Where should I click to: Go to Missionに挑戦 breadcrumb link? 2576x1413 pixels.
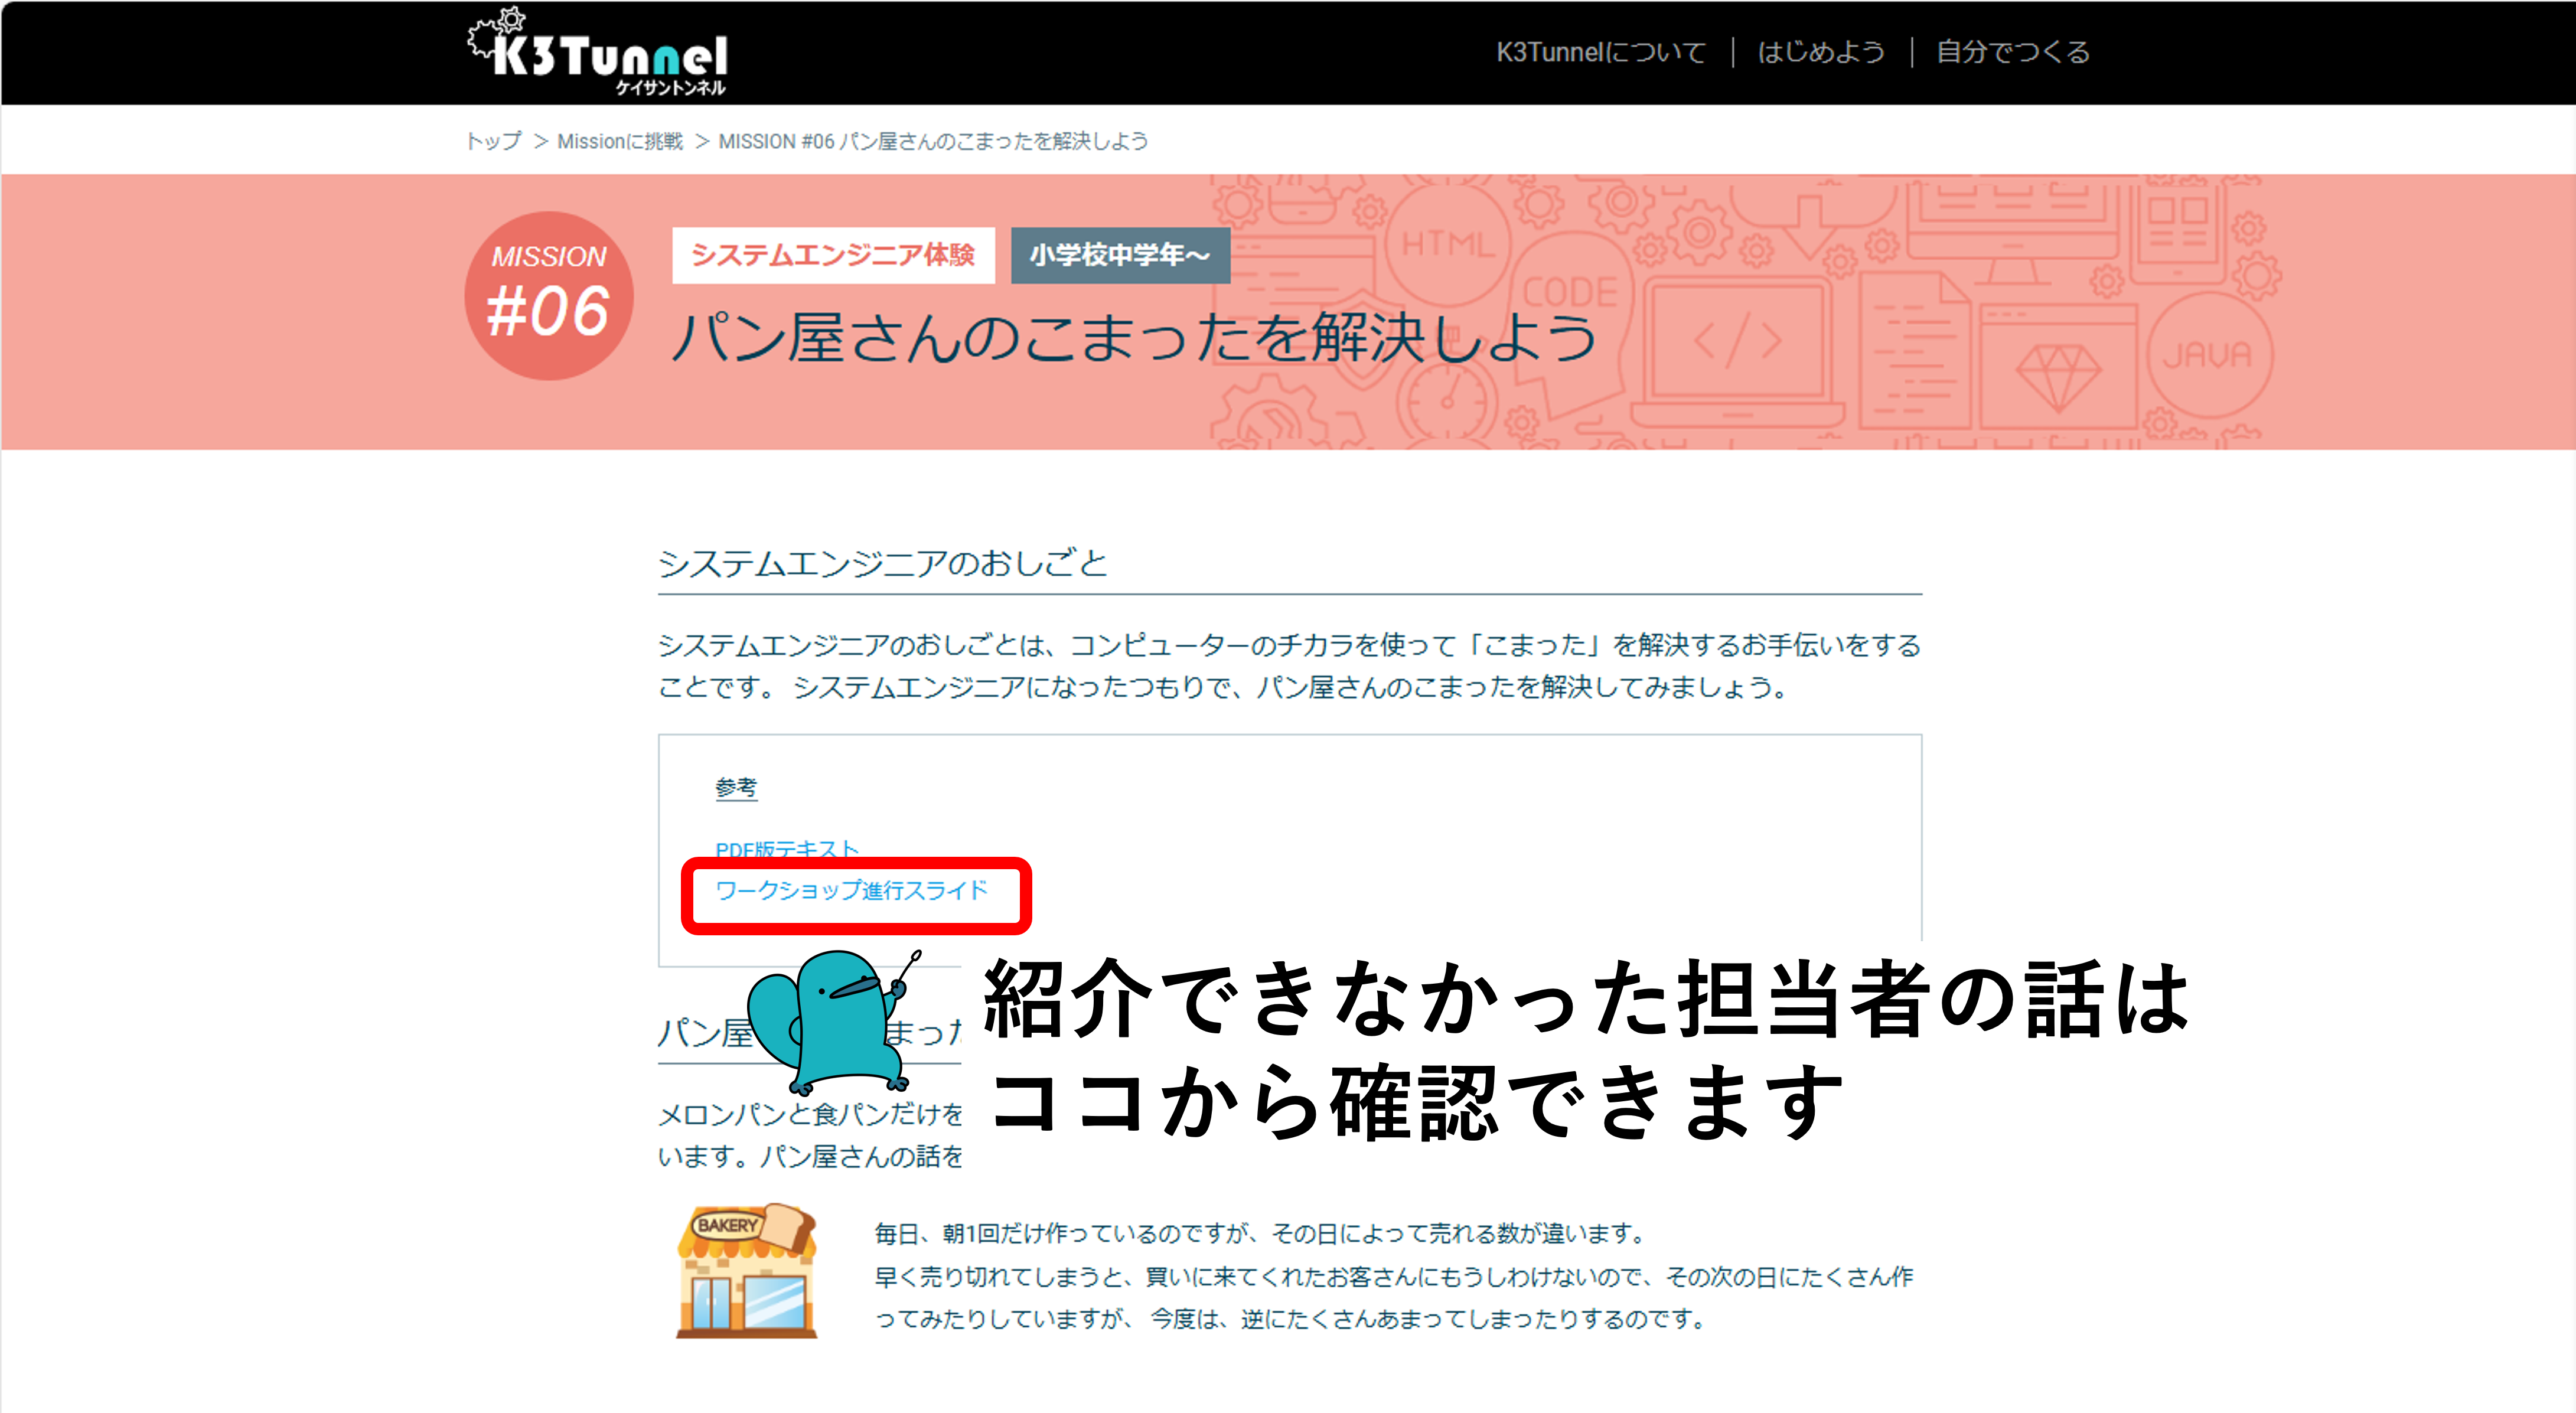(620, 141)
